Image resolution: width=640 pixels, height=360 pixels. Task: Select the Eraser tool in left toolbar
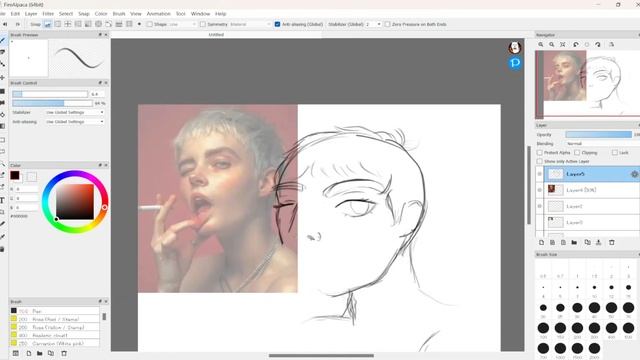[x=2, y=52]
